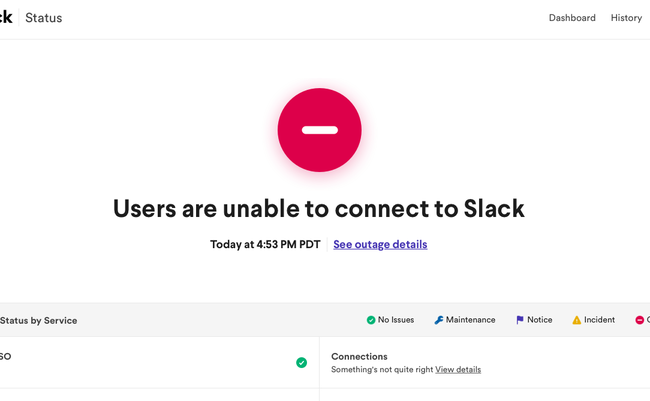This screenshot has width=650, height=401.
Task: Click the blue Notice flag icon
Action: pos(520,320)
